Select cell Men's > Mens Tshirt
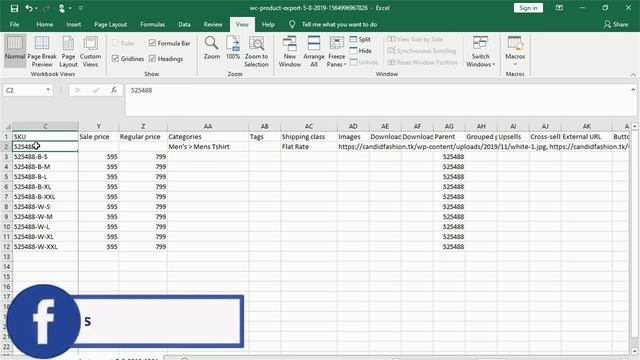Image resolution: width=640 pixels, height=360 pixels. tap(208, 147)
